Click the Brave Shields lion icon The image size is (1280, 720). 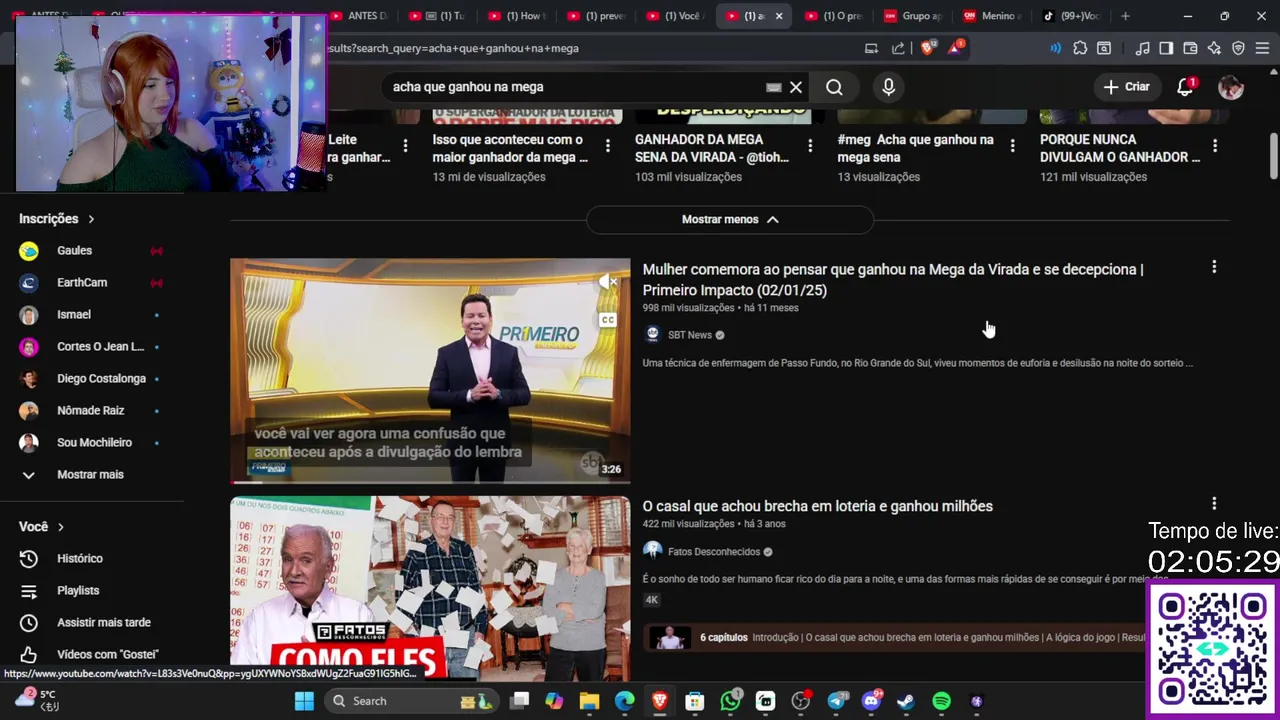pyautogui.click(x=928, y=48)
